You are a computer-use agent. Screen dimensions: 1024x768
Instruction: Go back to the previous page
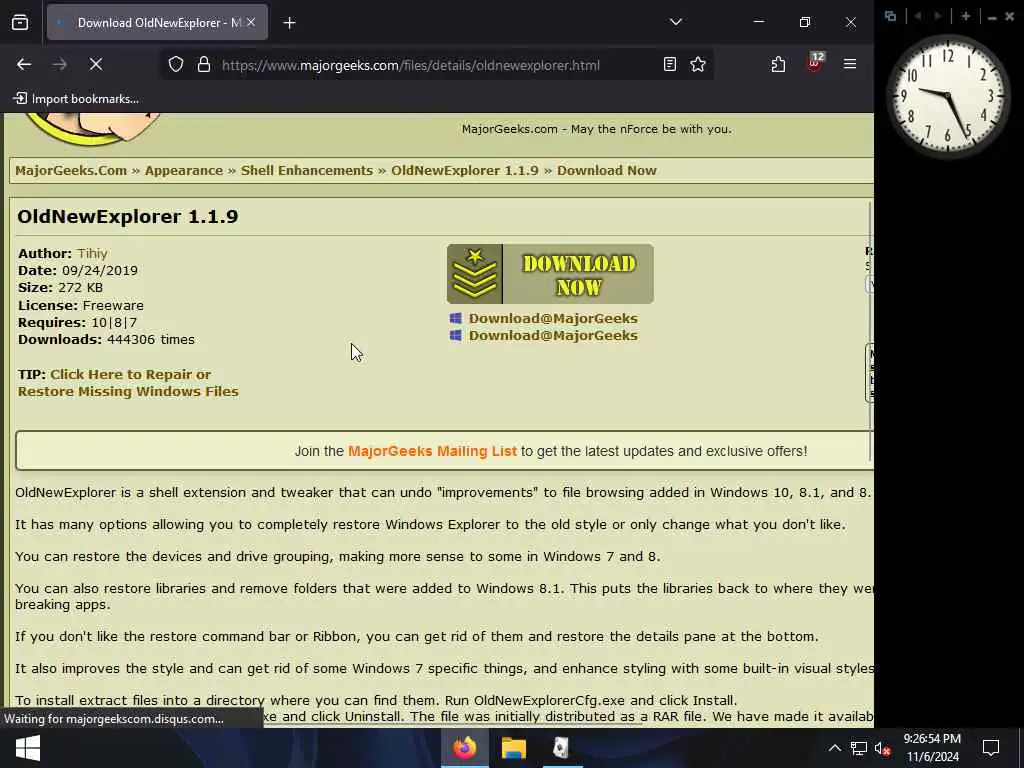point(24,64)
